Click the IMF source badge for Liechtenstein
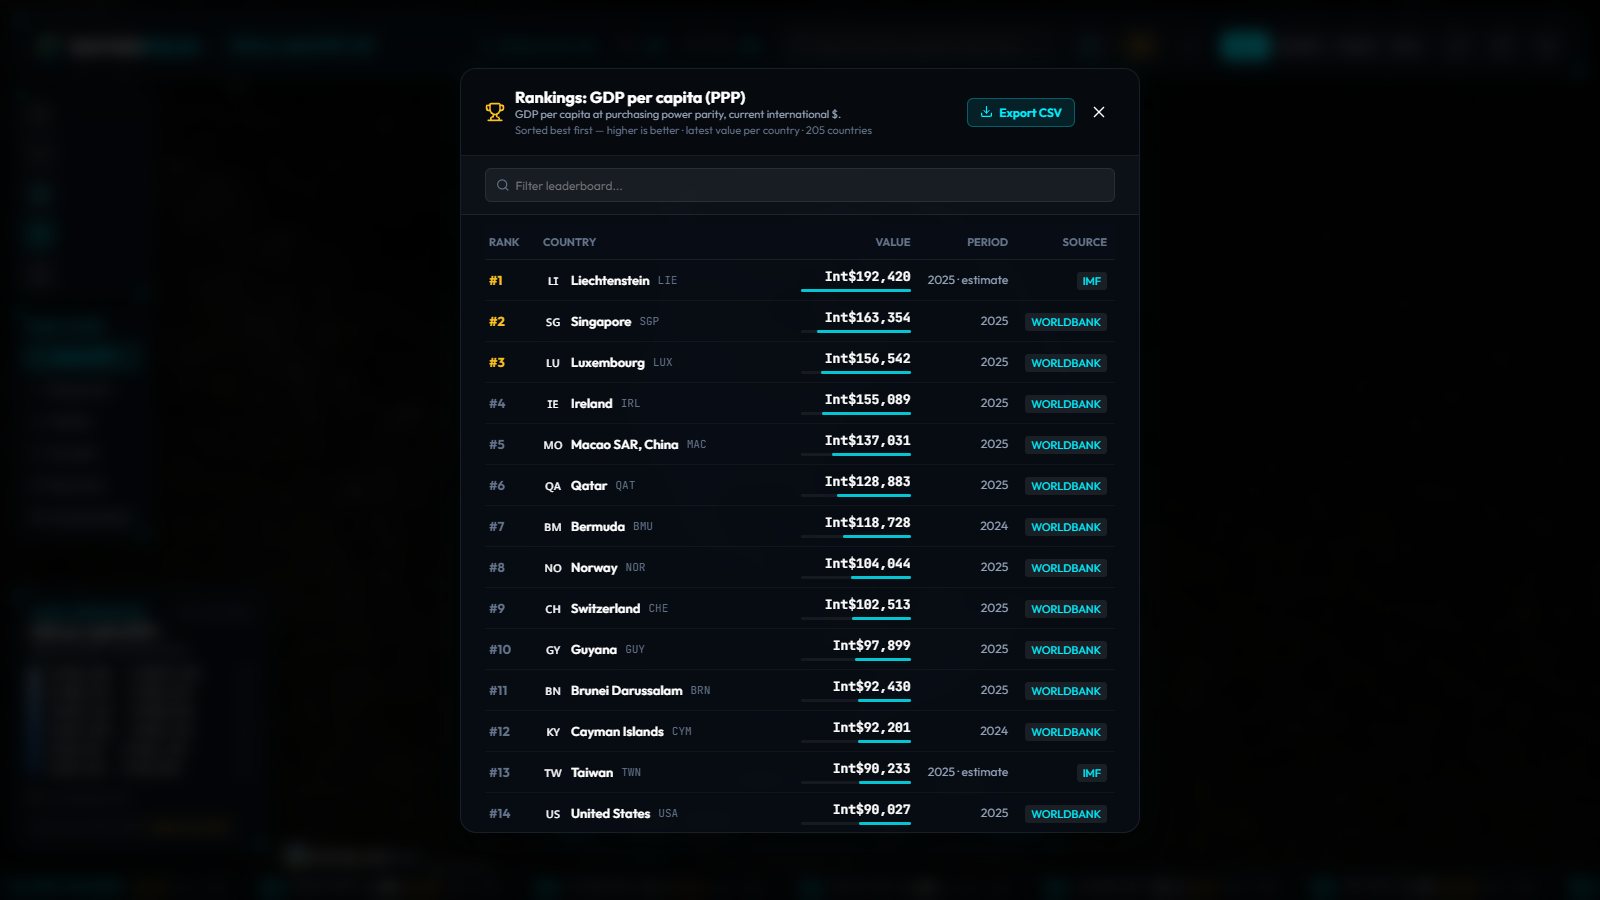Image resolution: width=1600 pixels, height=900 pixels. [x=1091, y=281]
